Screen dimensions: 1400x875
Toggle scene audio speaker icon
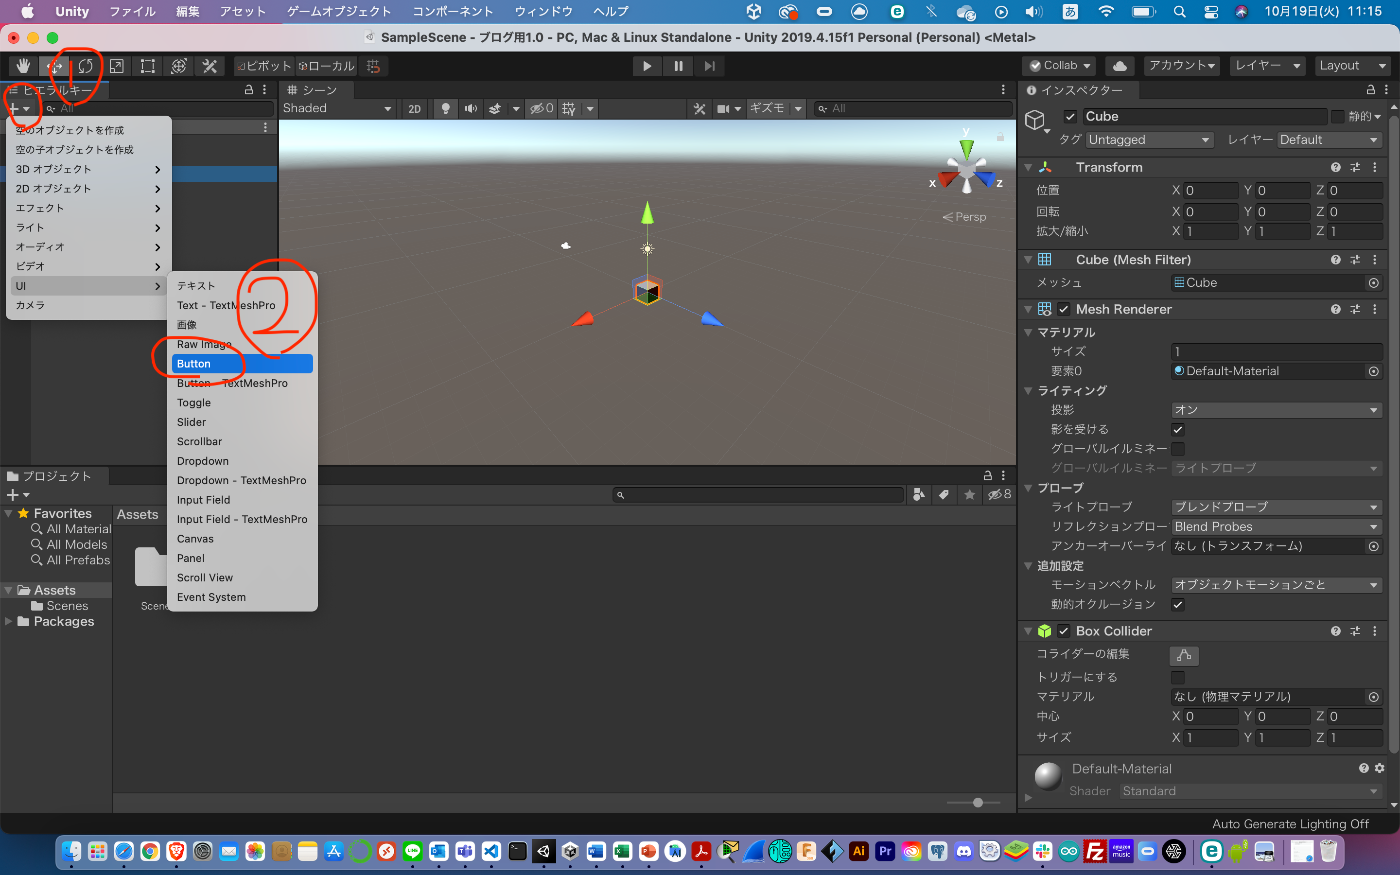click(470, 109)
